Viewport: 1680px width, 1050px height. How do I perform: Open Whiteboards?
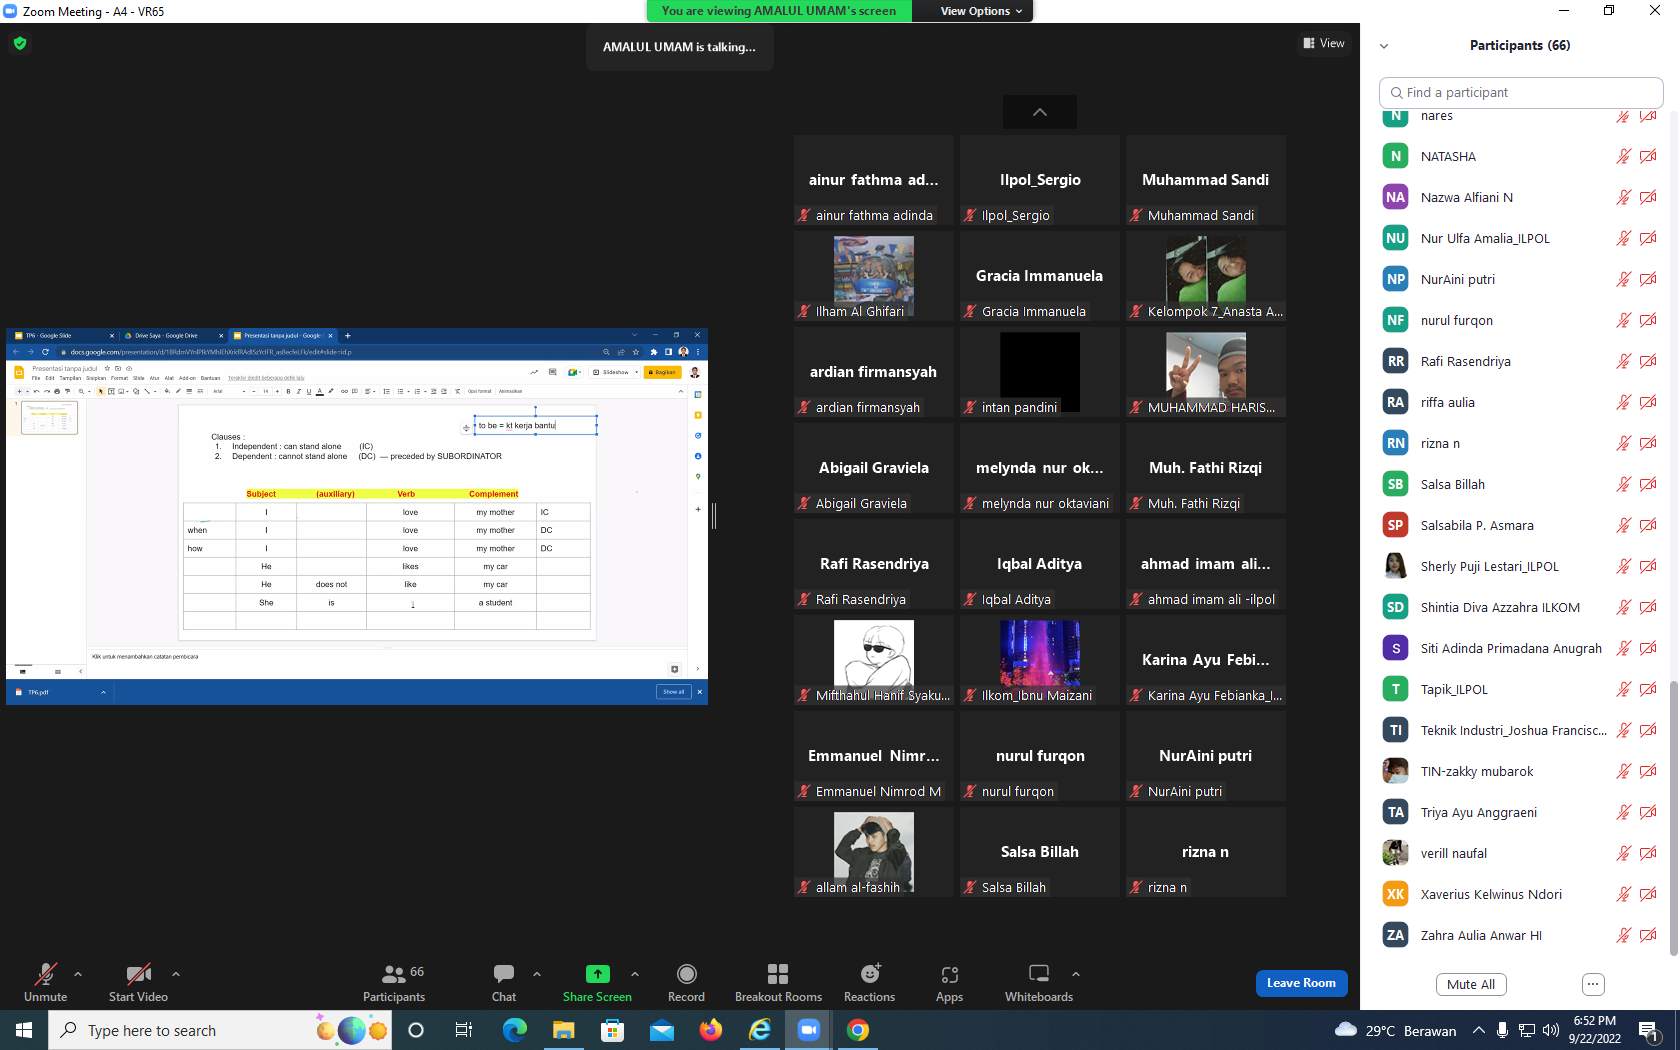pos(1039,982)
